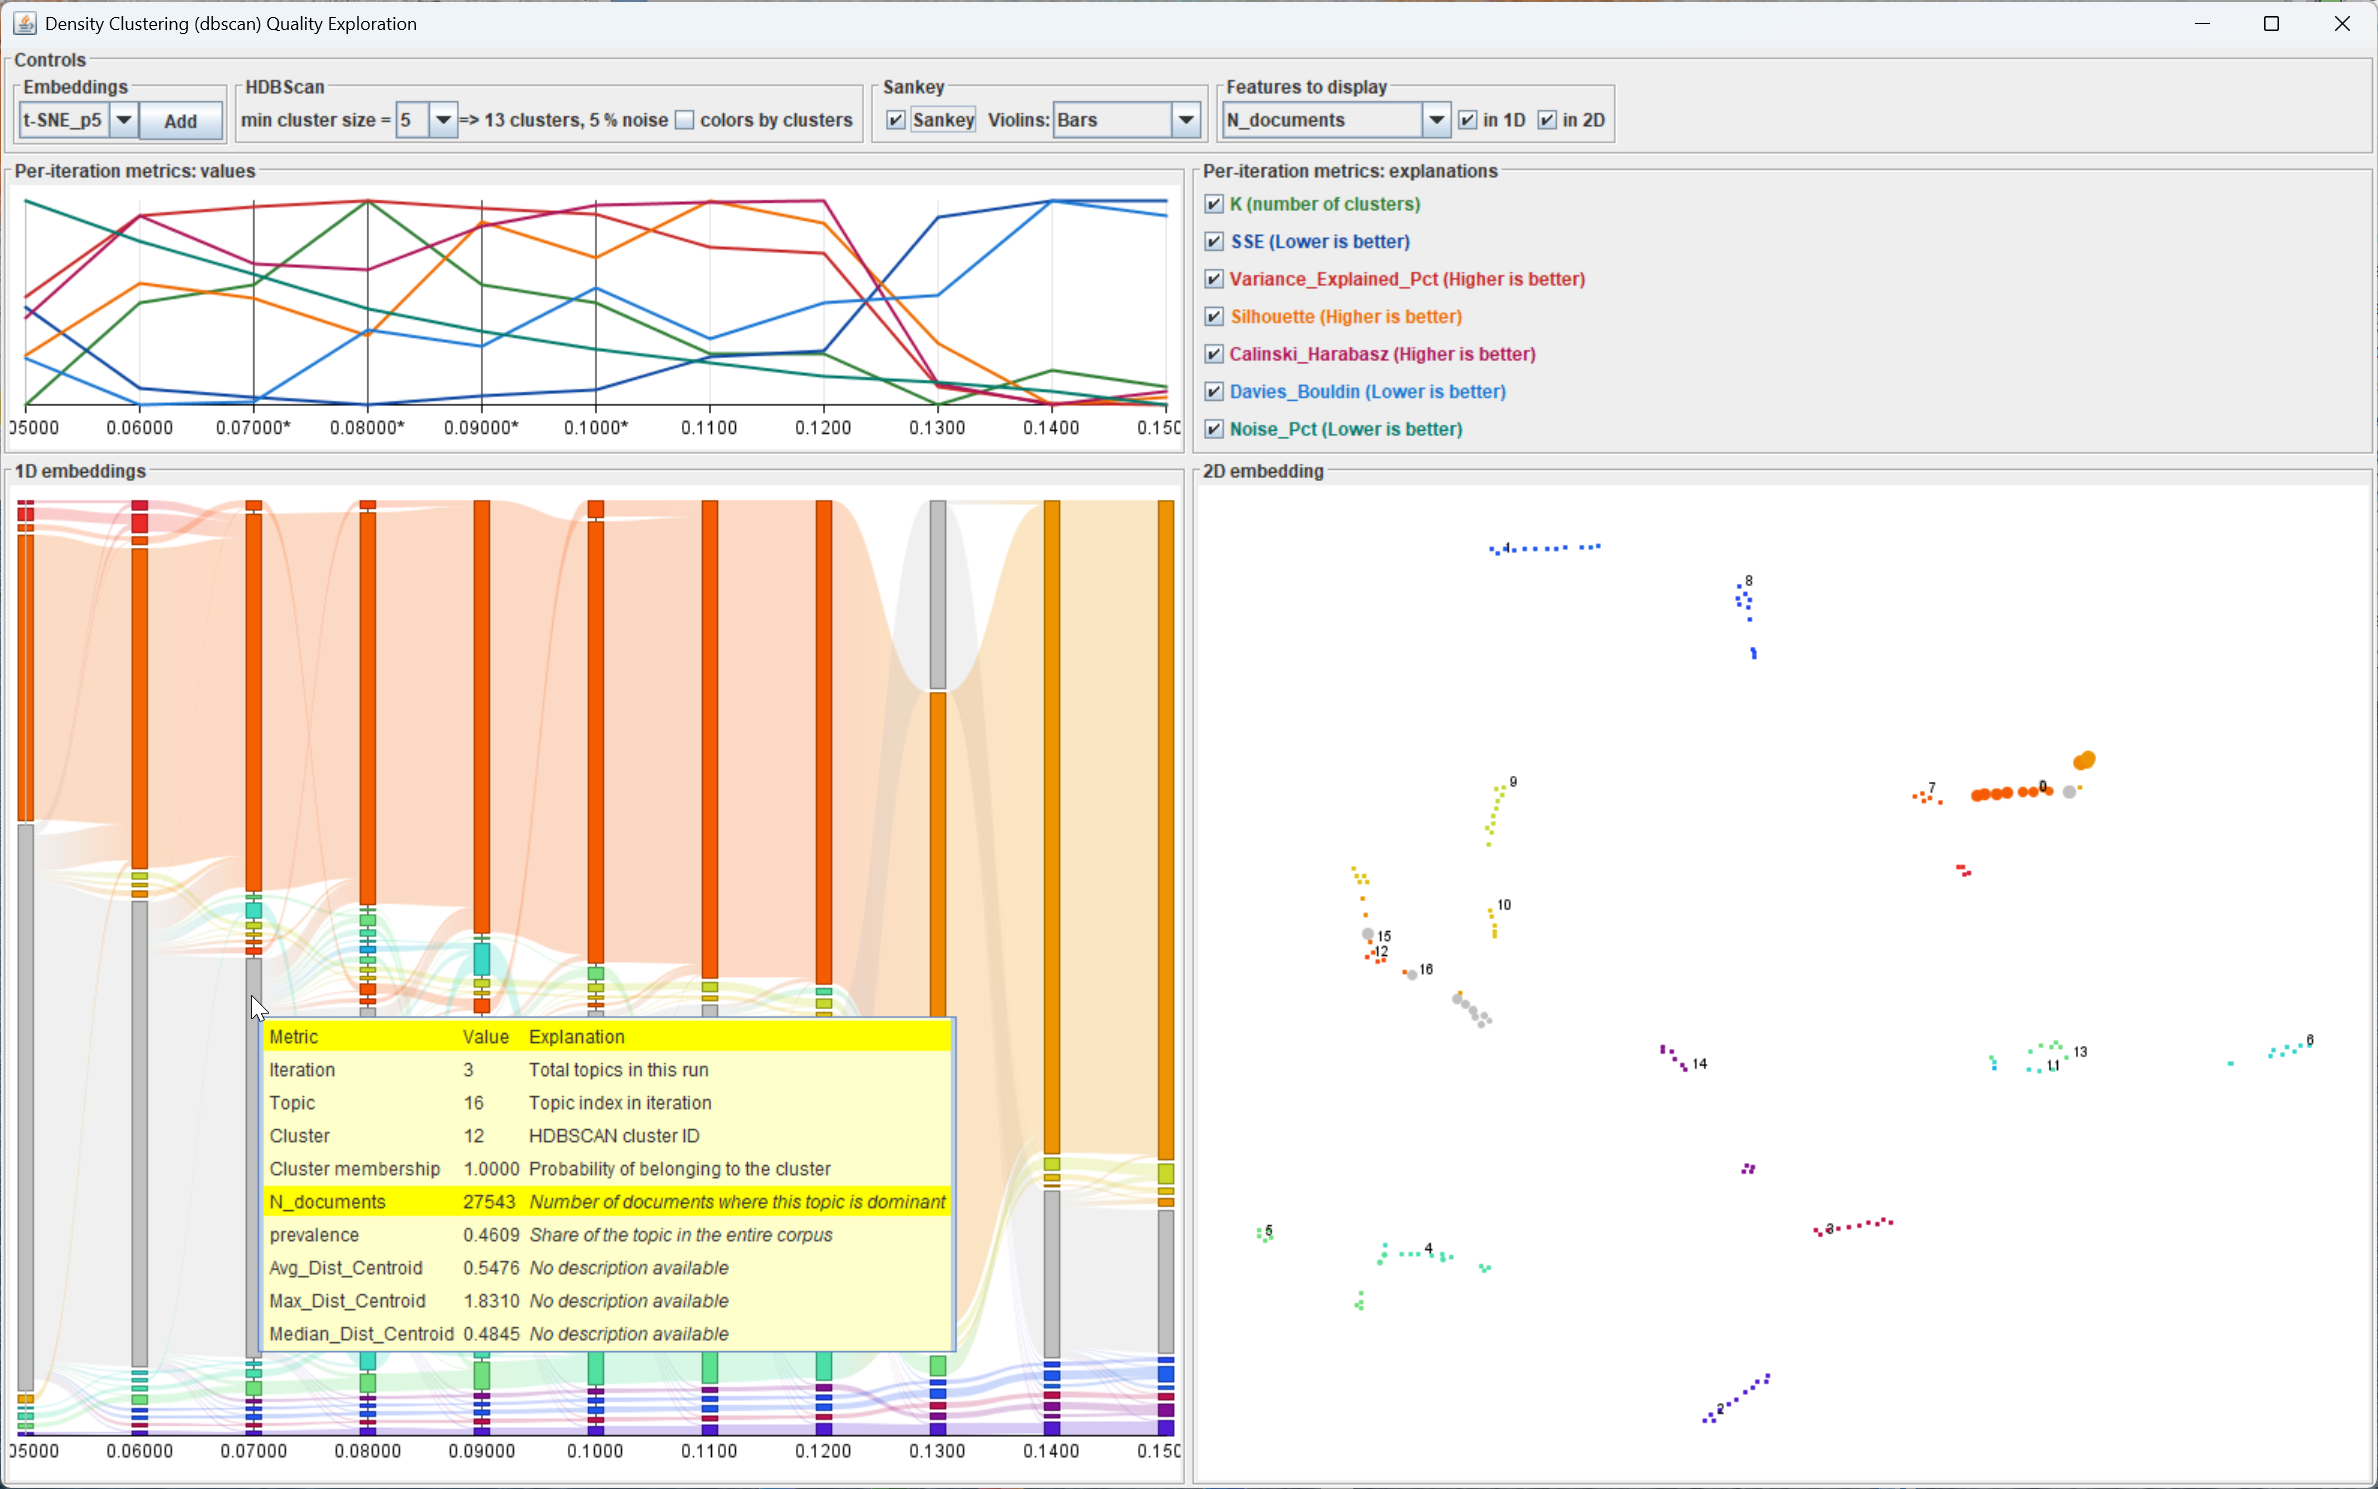
Task: Uncheck Calinski_Harabasz metric checkbox
Action: click(x=1214, y=354)
